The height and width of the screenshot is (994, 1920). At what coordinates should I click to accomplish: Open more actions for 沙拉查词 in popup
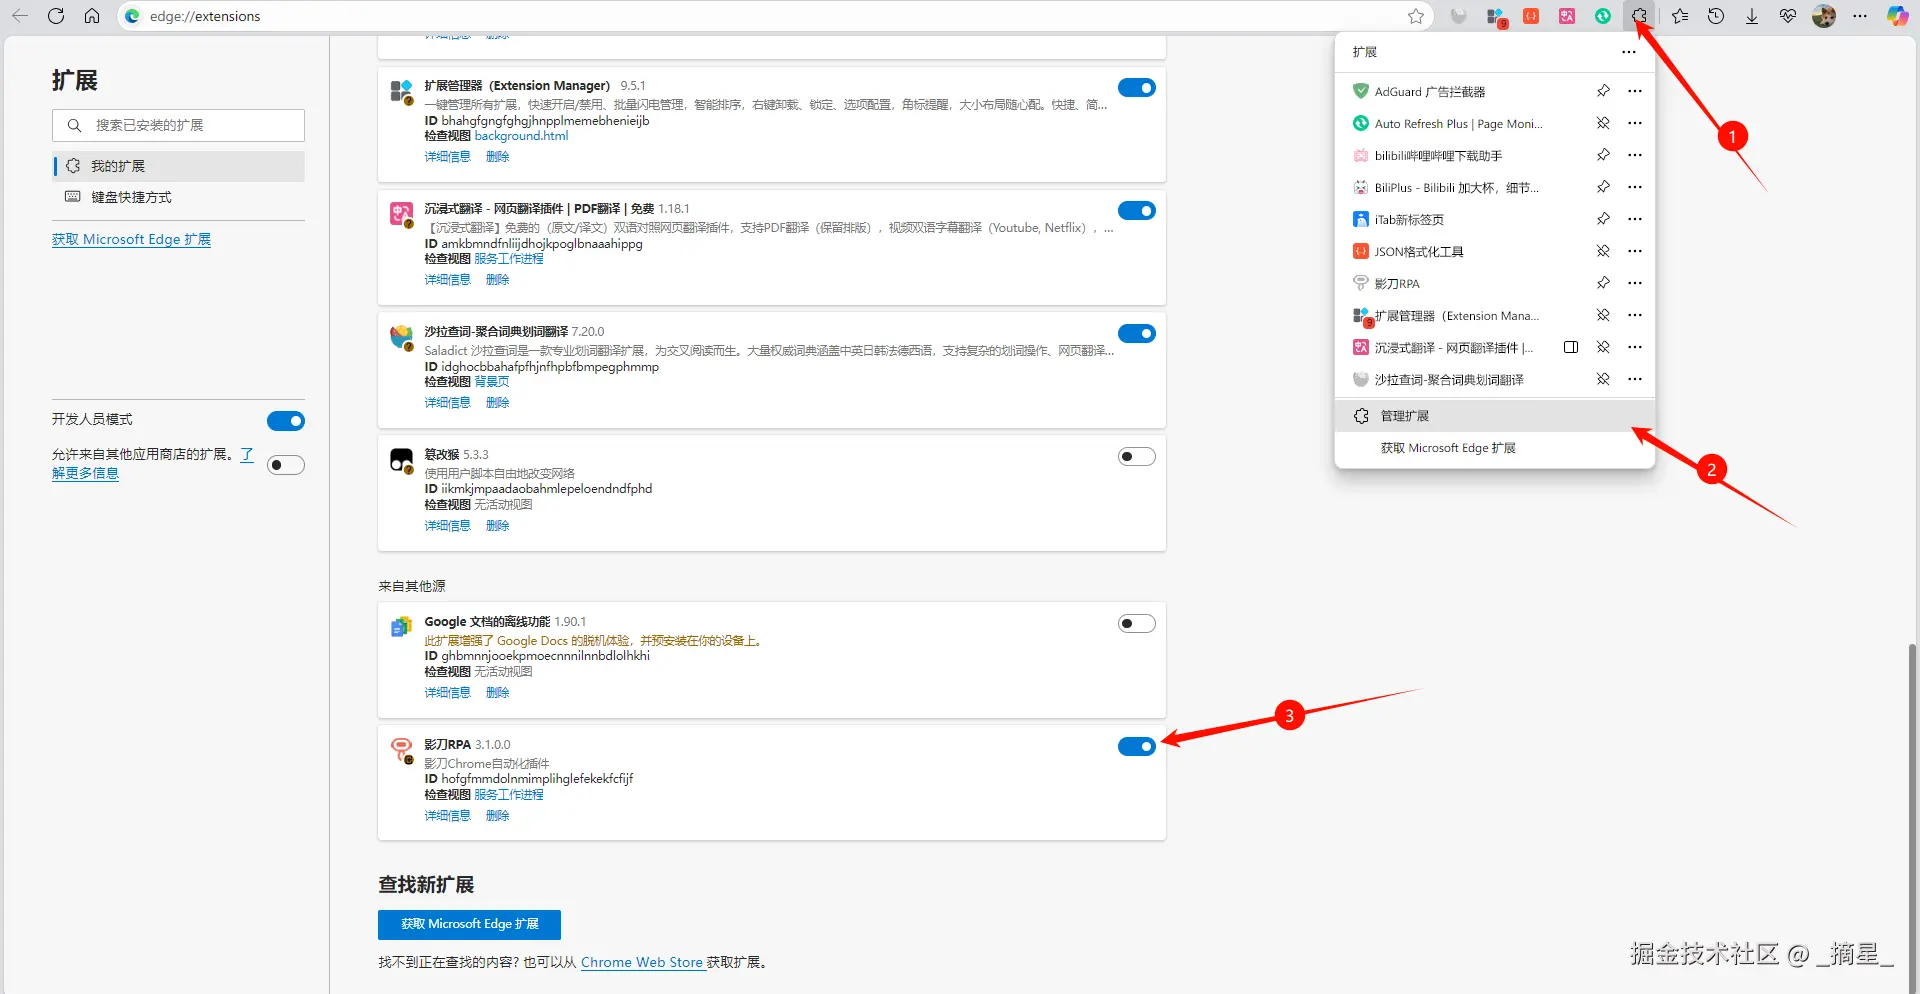point(1635,379)
